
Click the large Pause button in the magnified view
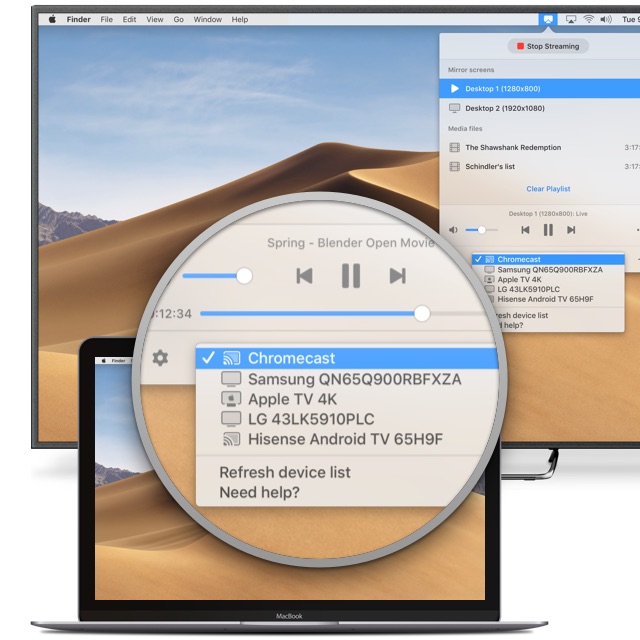pos(351,276)
